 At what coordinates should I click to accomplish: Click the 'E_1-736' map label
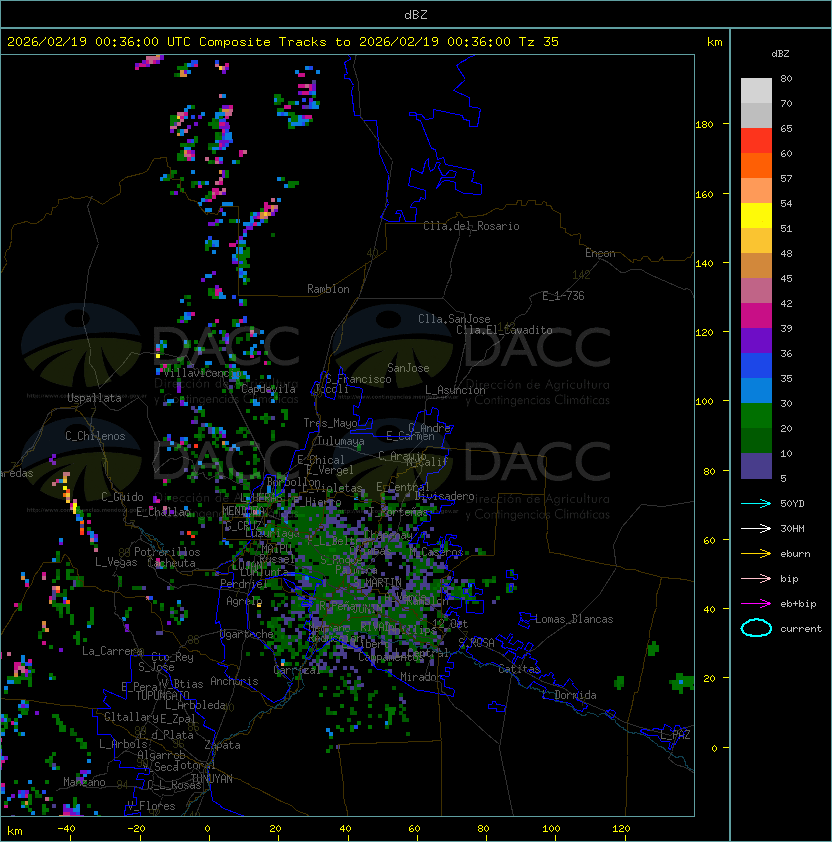pyautogui.click(x=563, y=296)
